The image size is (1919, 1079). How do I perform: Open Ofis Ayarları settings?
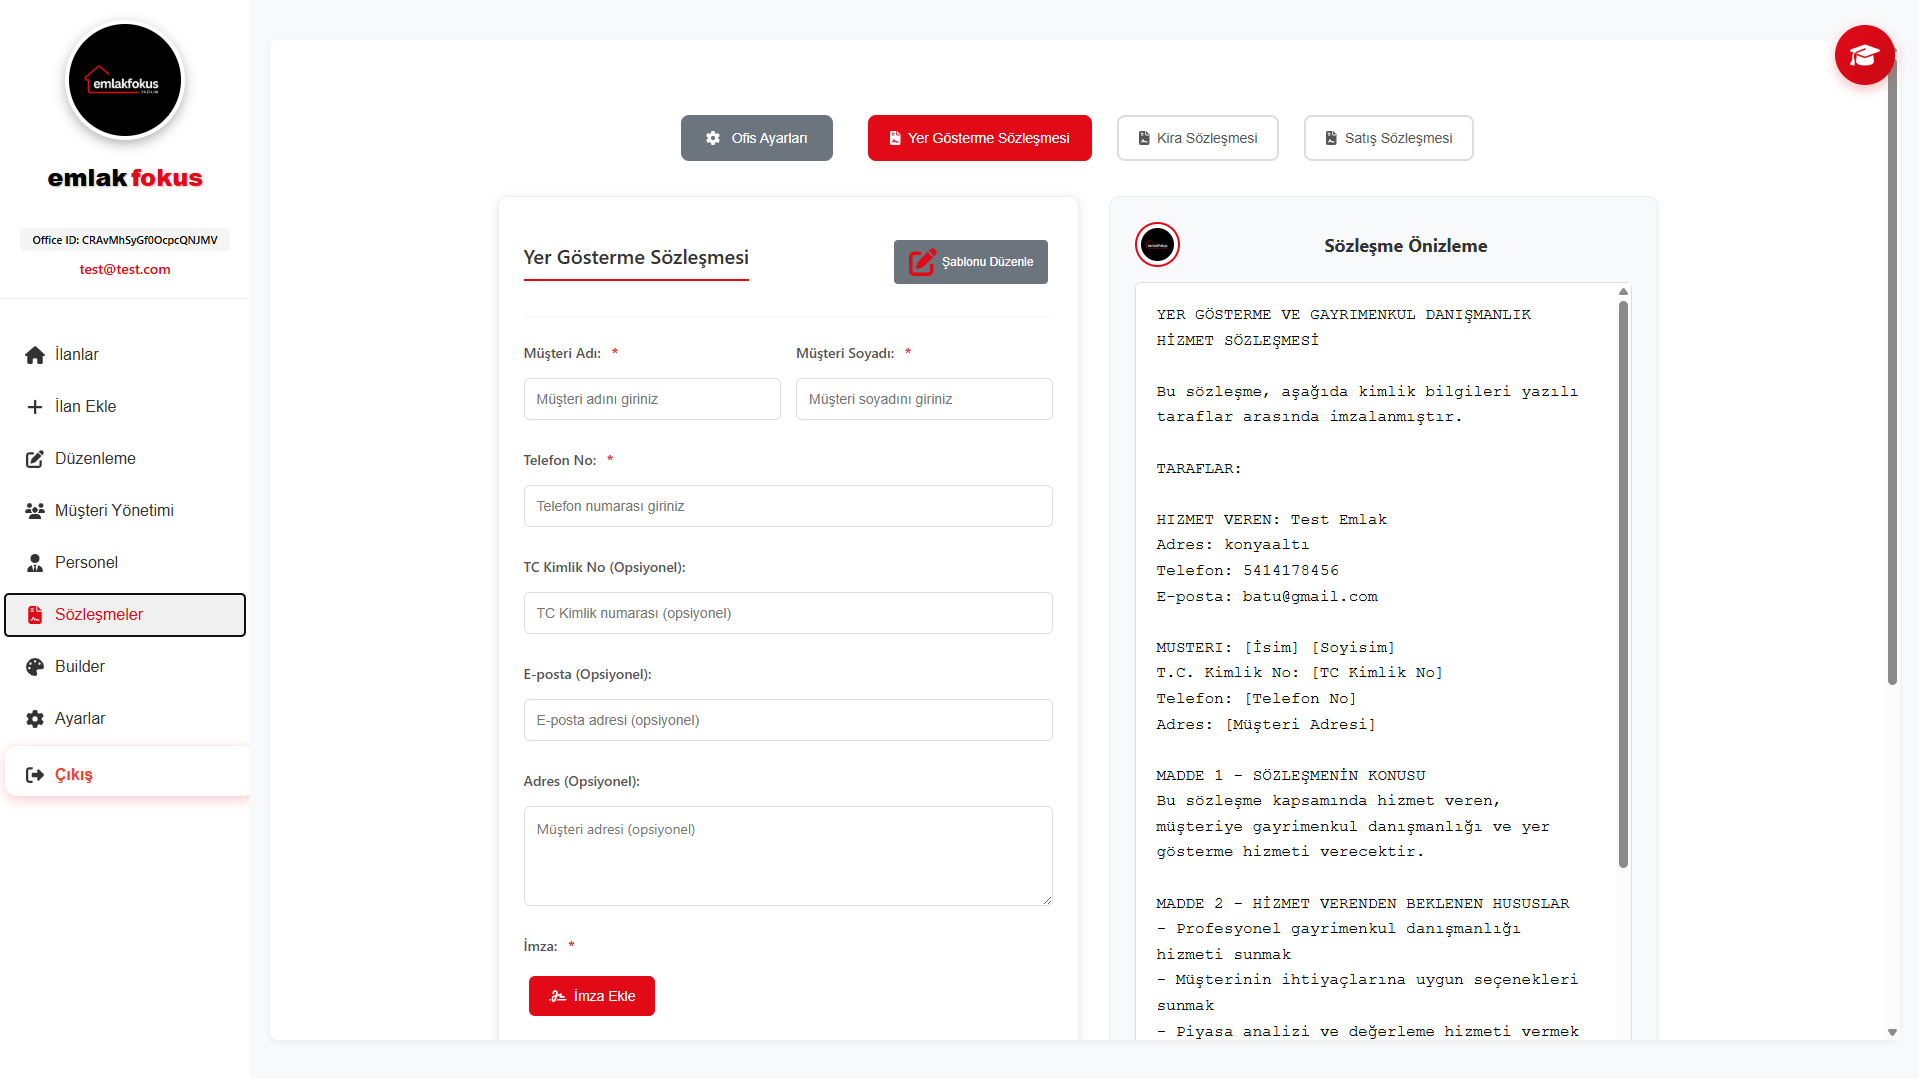pos(756,137)
